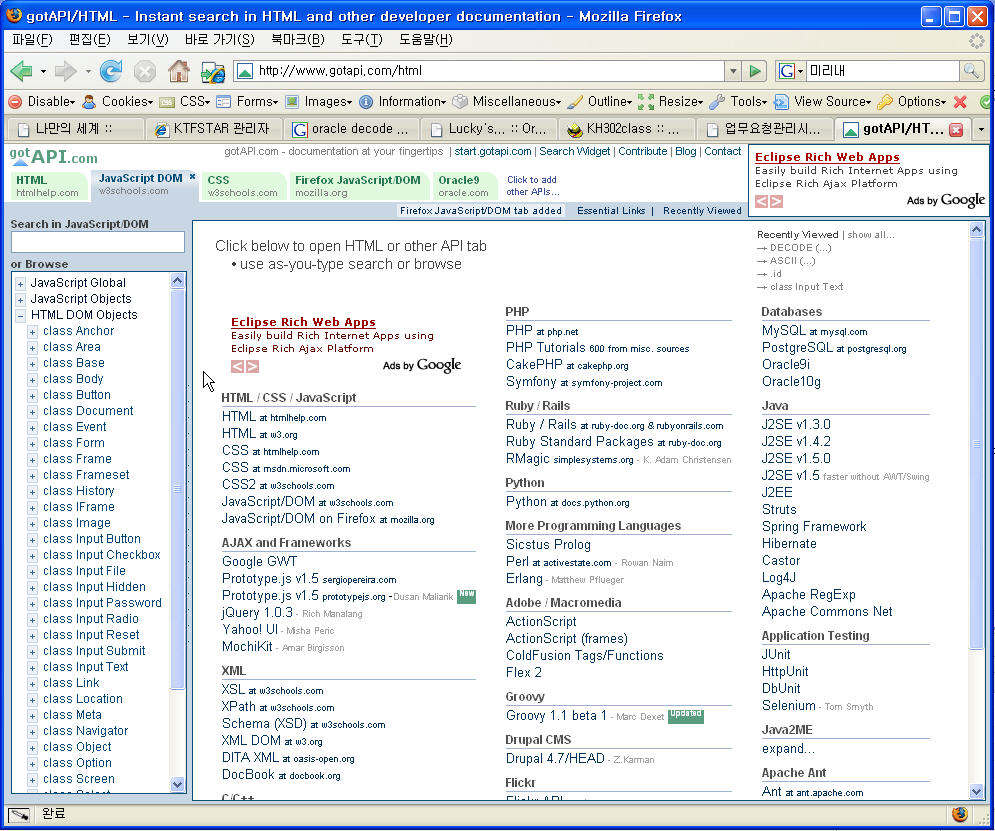995x831 pixels.
Task: Select class Location tree item
Action: tap(82, 699)
